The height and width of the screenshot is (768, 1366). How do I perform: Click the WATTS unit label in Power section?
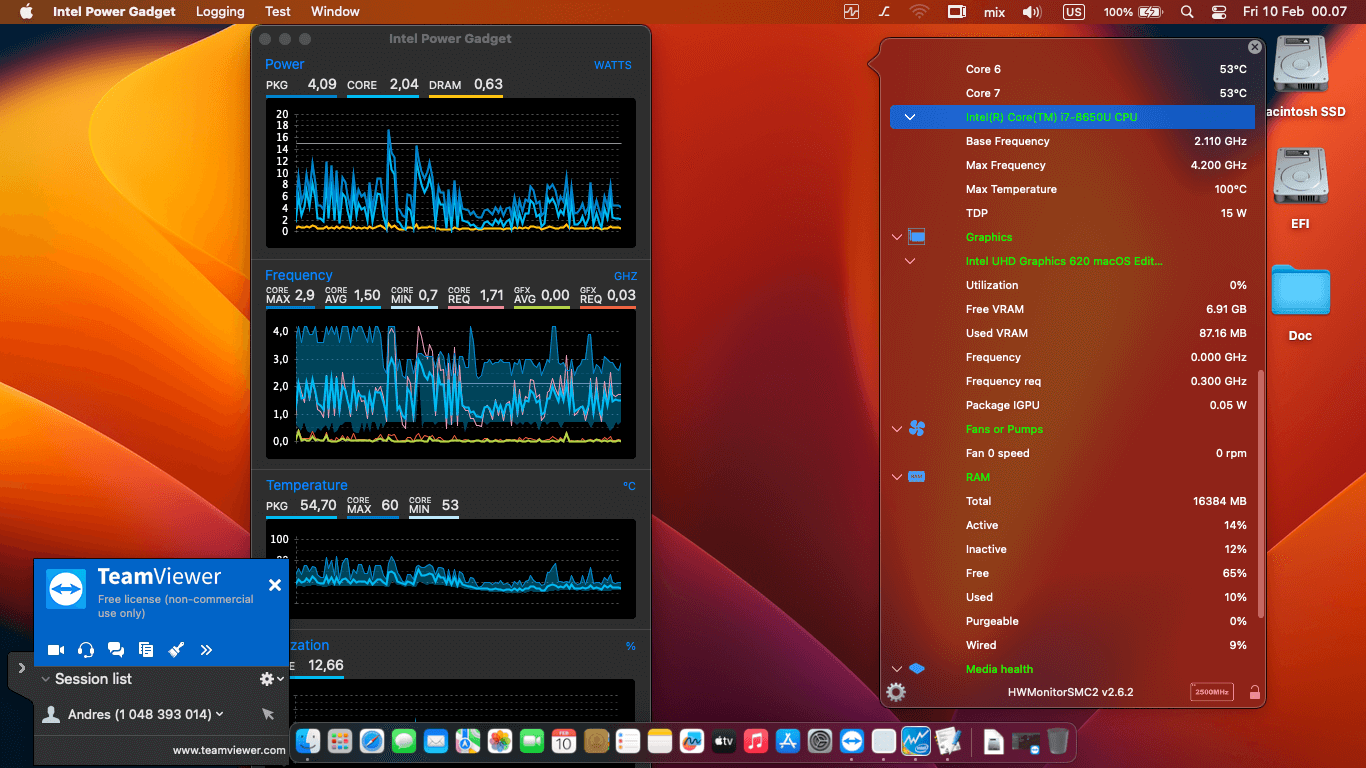613,65
